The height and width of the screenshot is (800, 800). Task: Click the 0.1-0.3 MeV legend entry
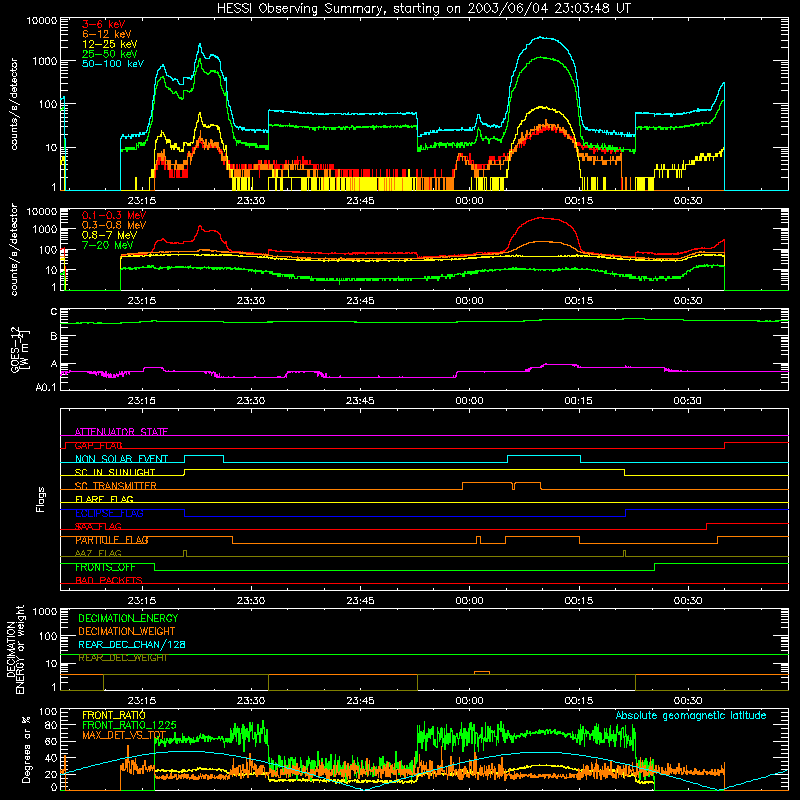114,215
